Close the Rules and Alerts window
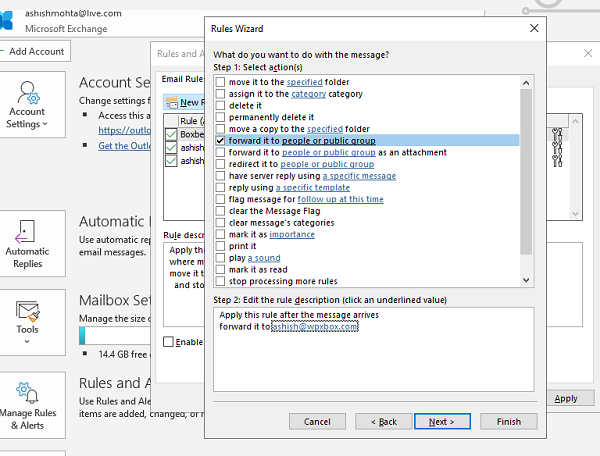 click(x=588, y=53)
